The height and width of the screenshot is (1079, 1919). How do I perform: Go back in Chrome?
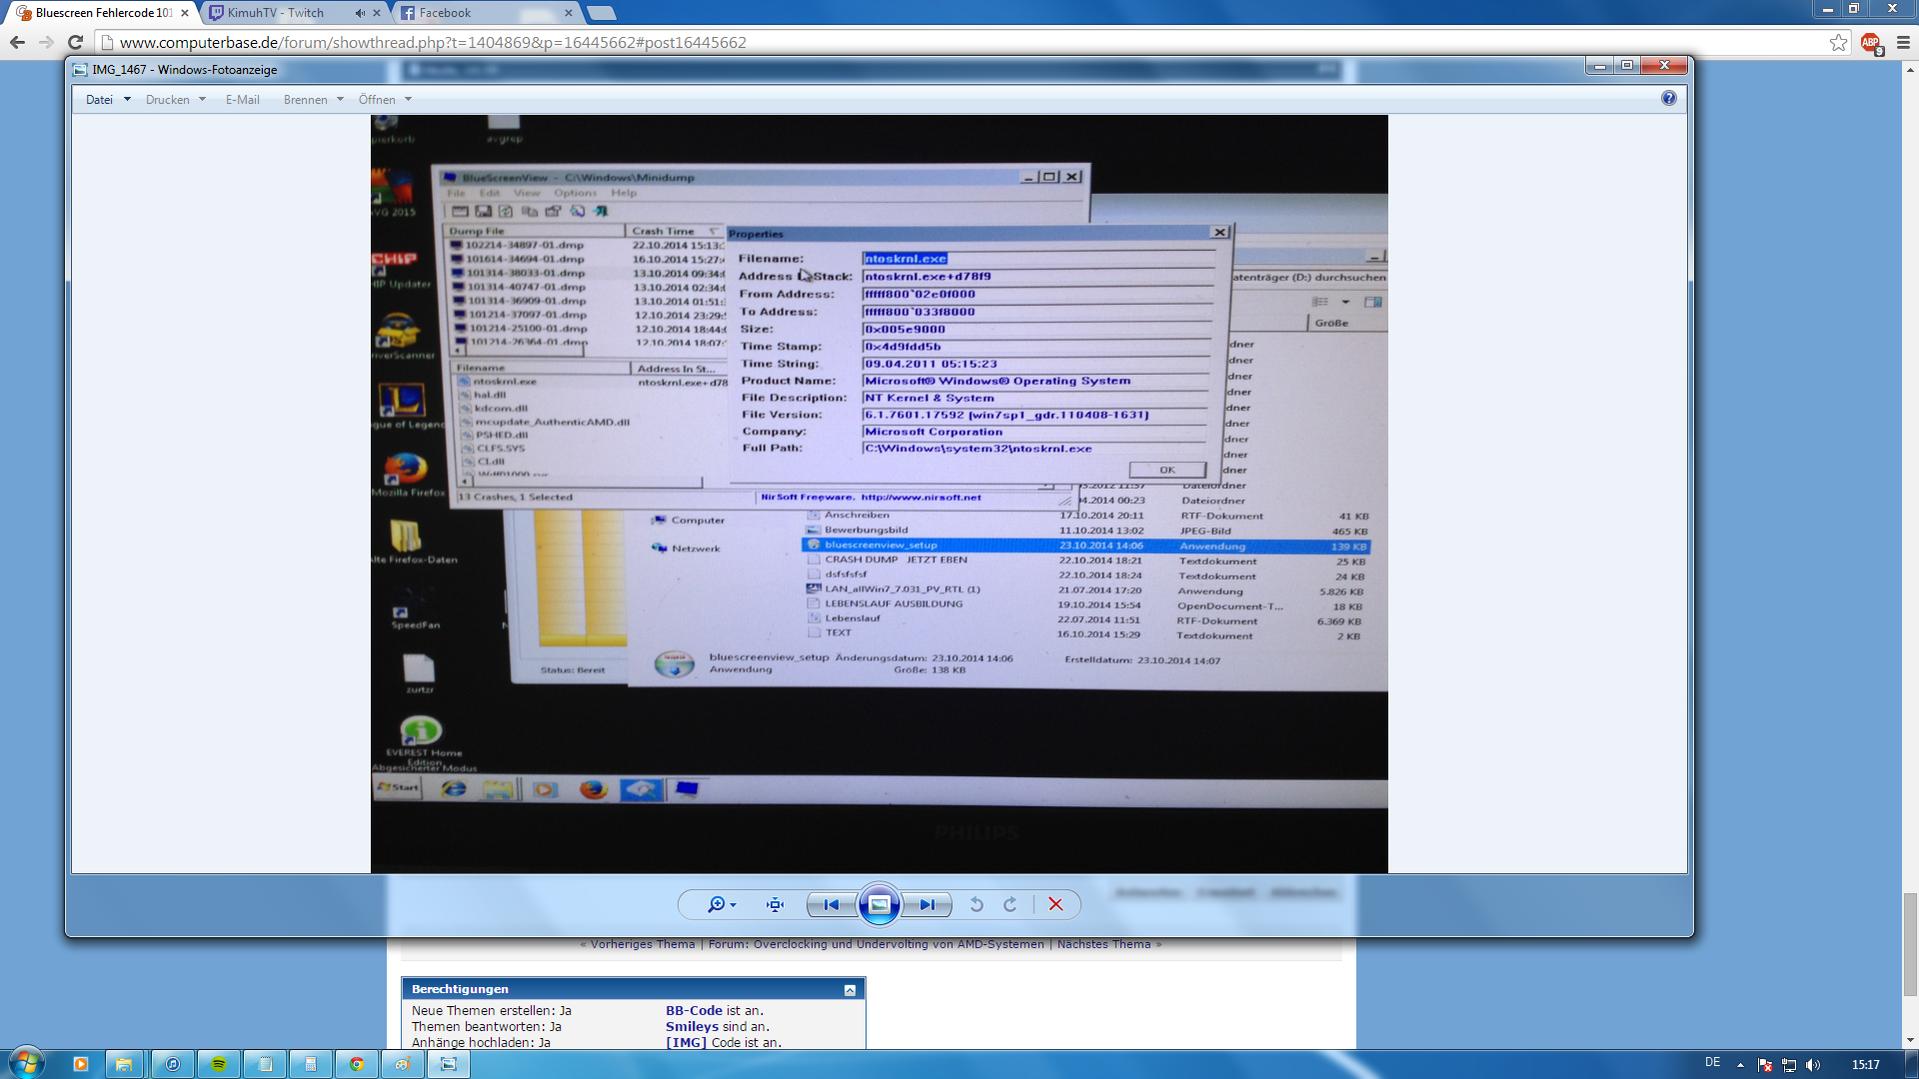tap(17, 42)
